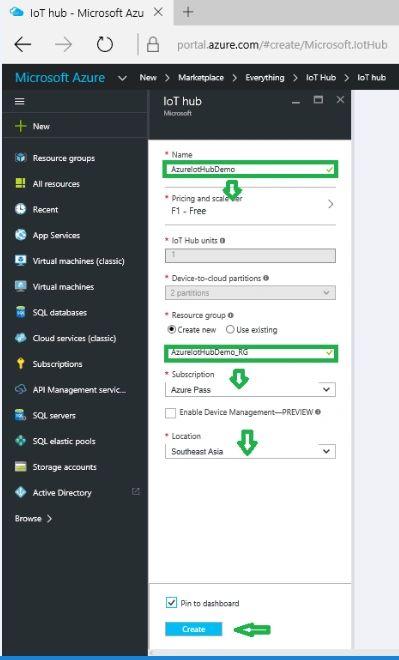Click the Resource group info icon
Image resolution: width=399 pixels, height=660 pixels.
pos(231,315)
